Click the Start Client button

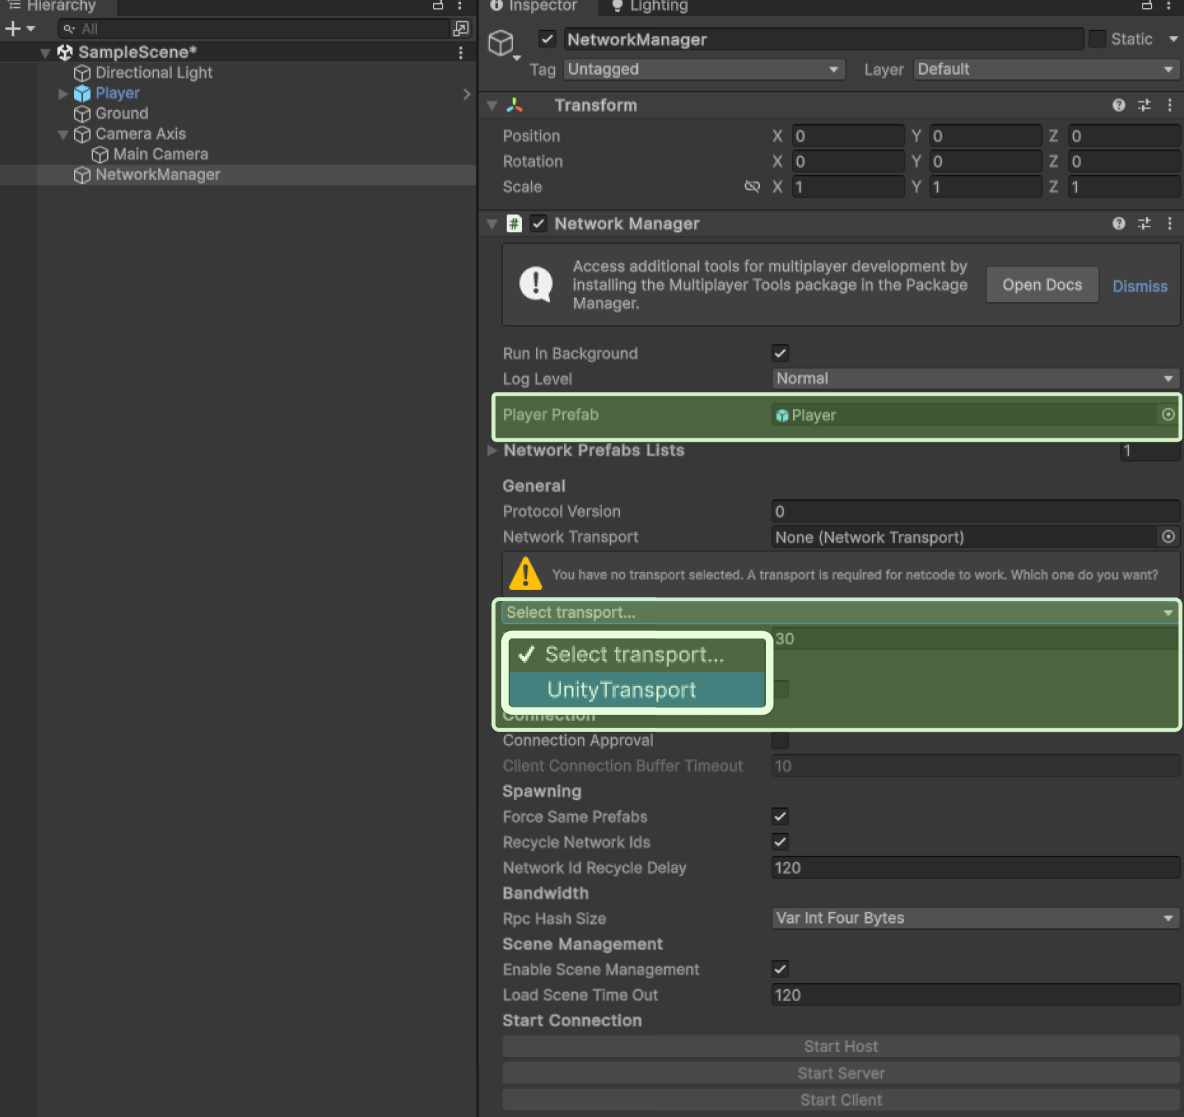pyautogui.click(x=840, y=1100)
